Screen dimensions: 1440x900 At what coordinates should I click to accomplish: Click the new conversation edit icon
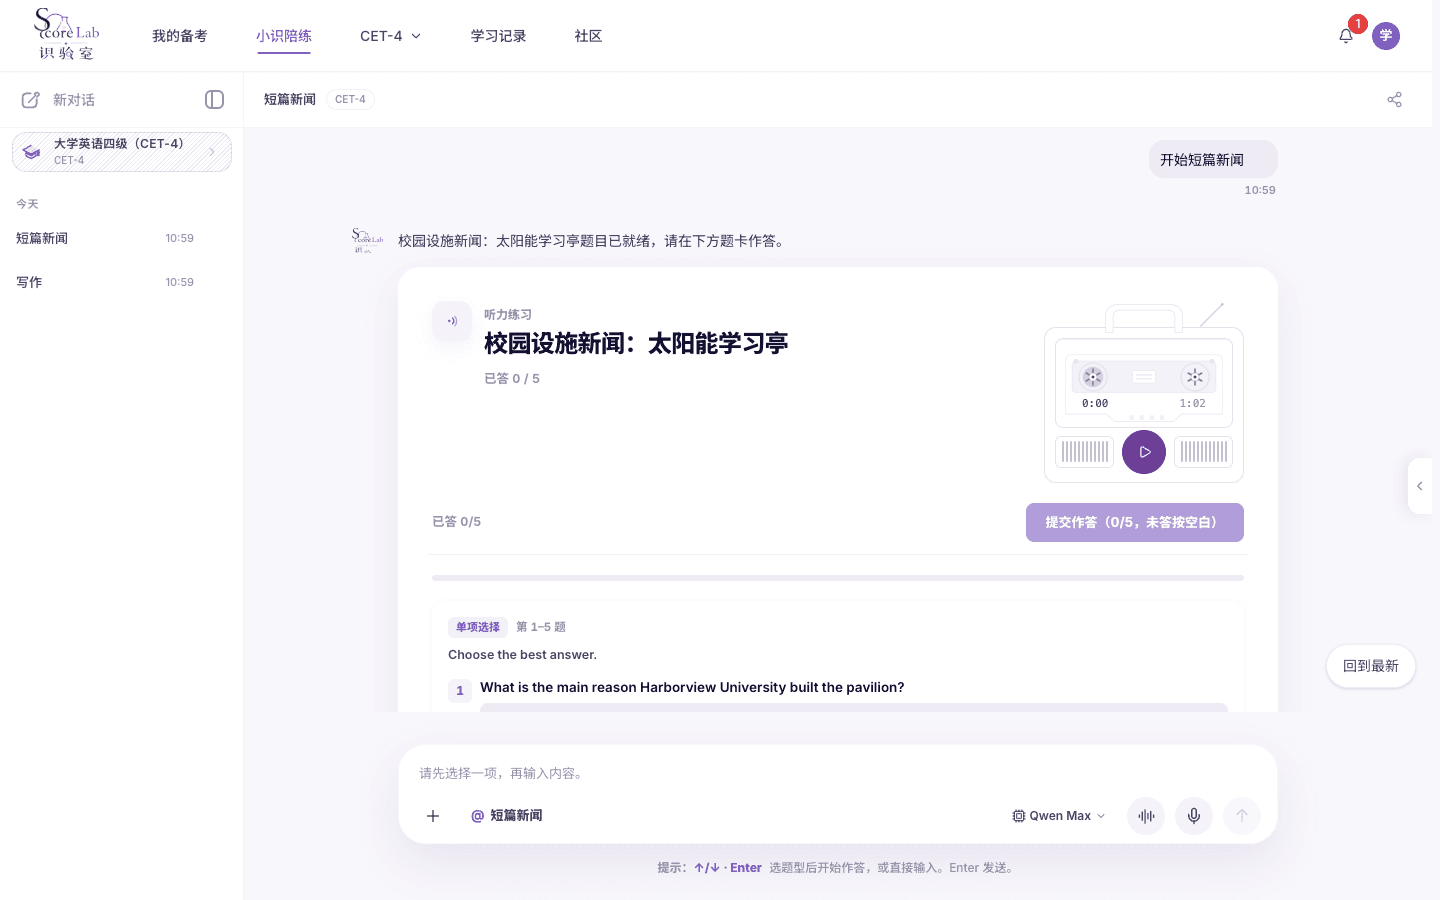[x=31, y=100]
